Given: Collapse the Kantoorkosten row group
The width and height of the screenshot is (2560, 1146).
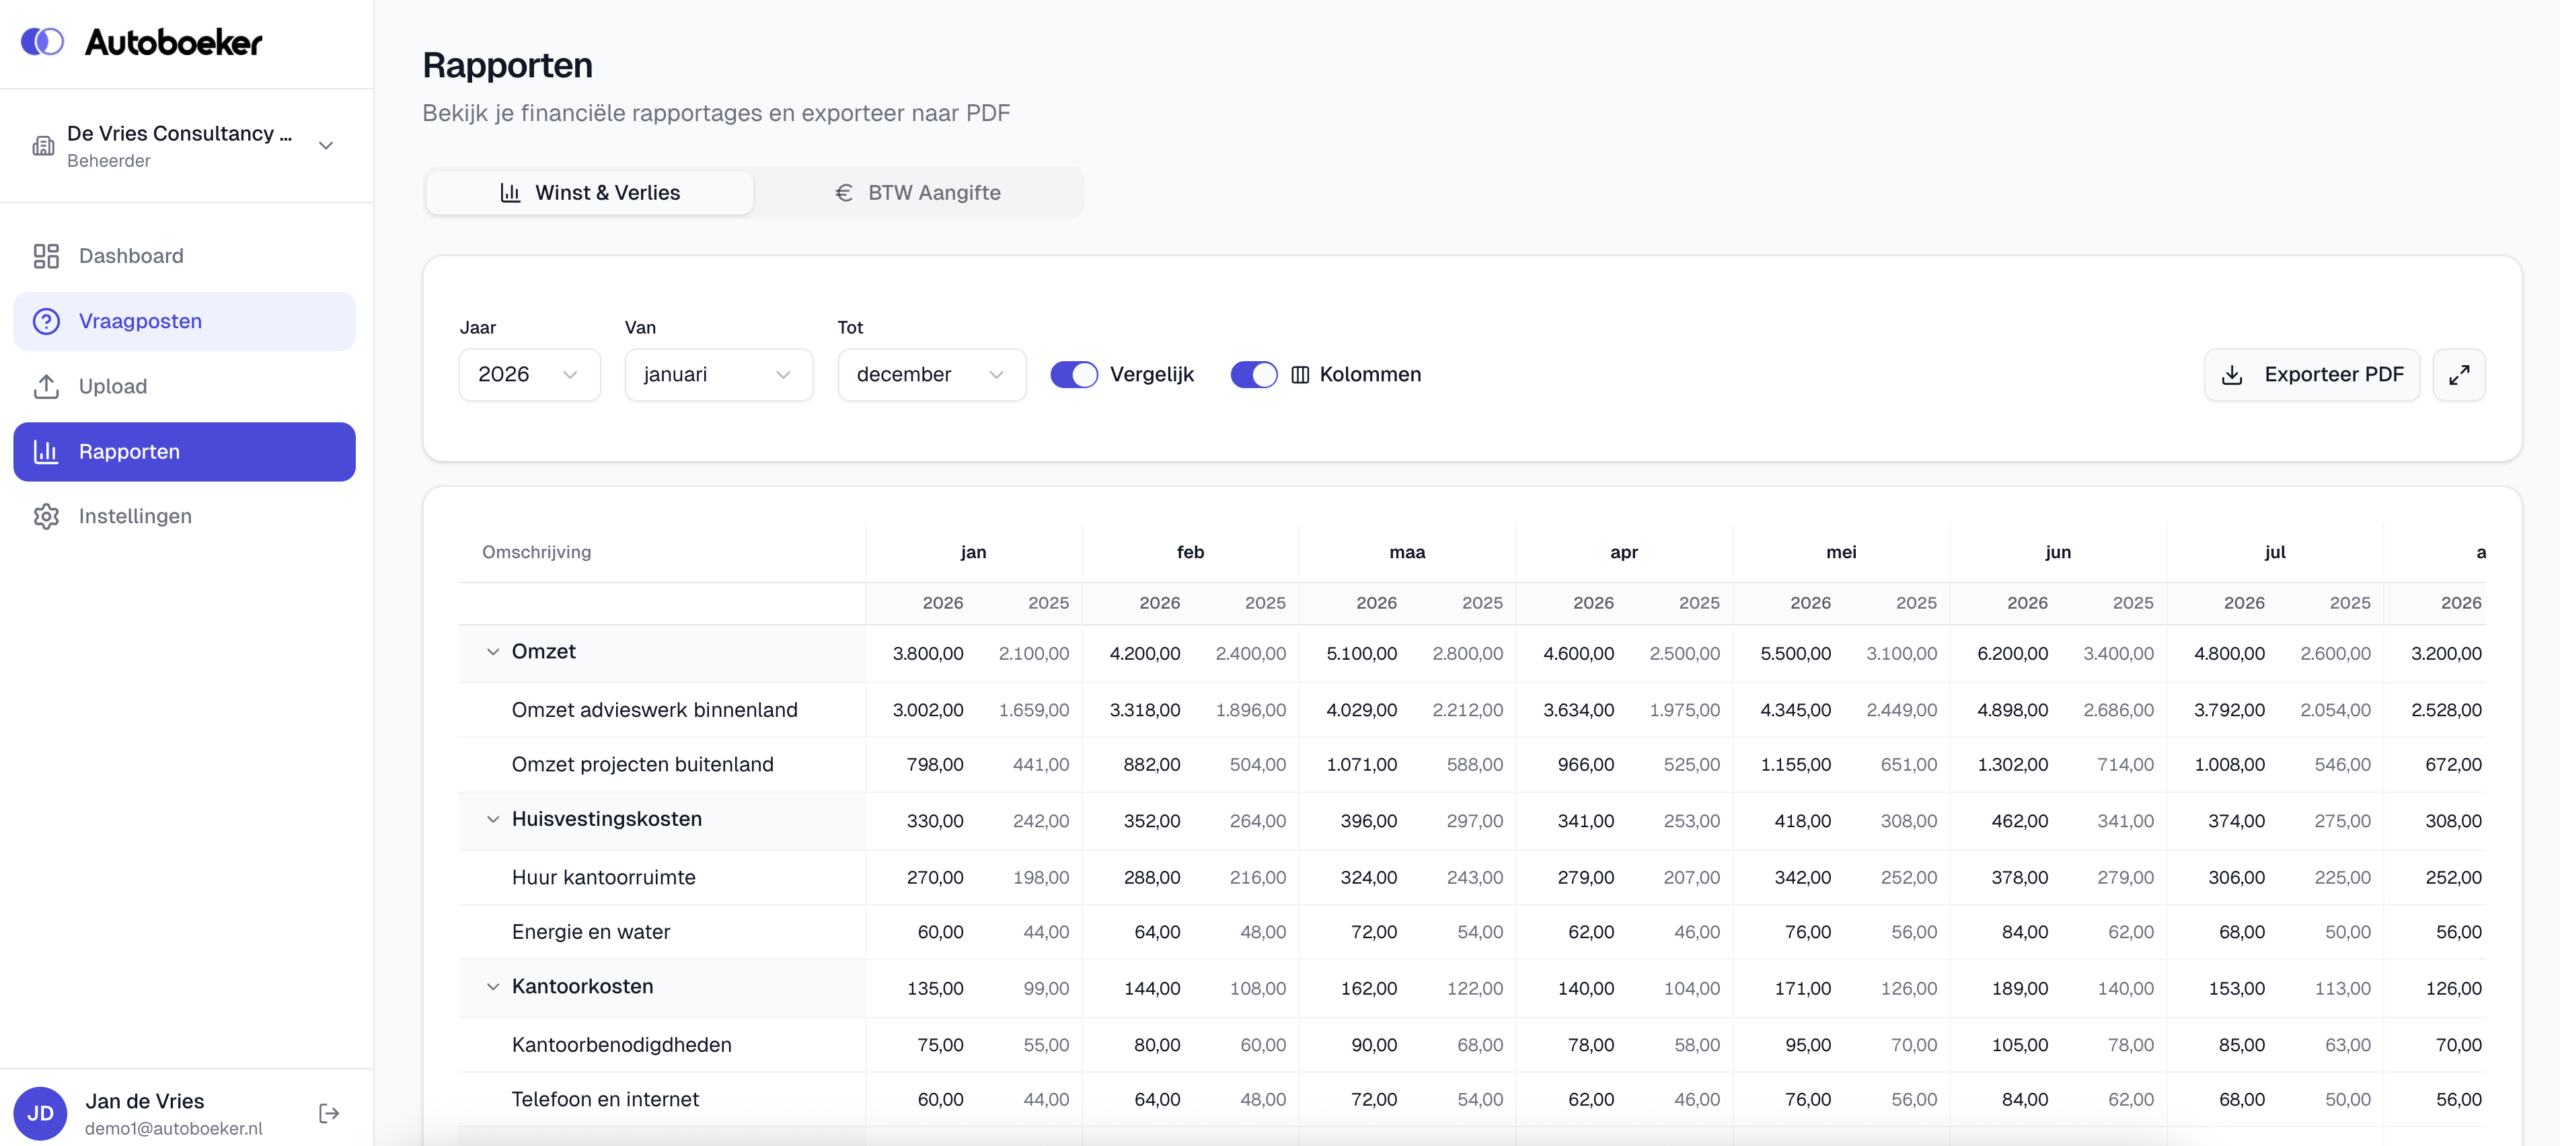Looking at the screenshot, I should click(493, 987).
